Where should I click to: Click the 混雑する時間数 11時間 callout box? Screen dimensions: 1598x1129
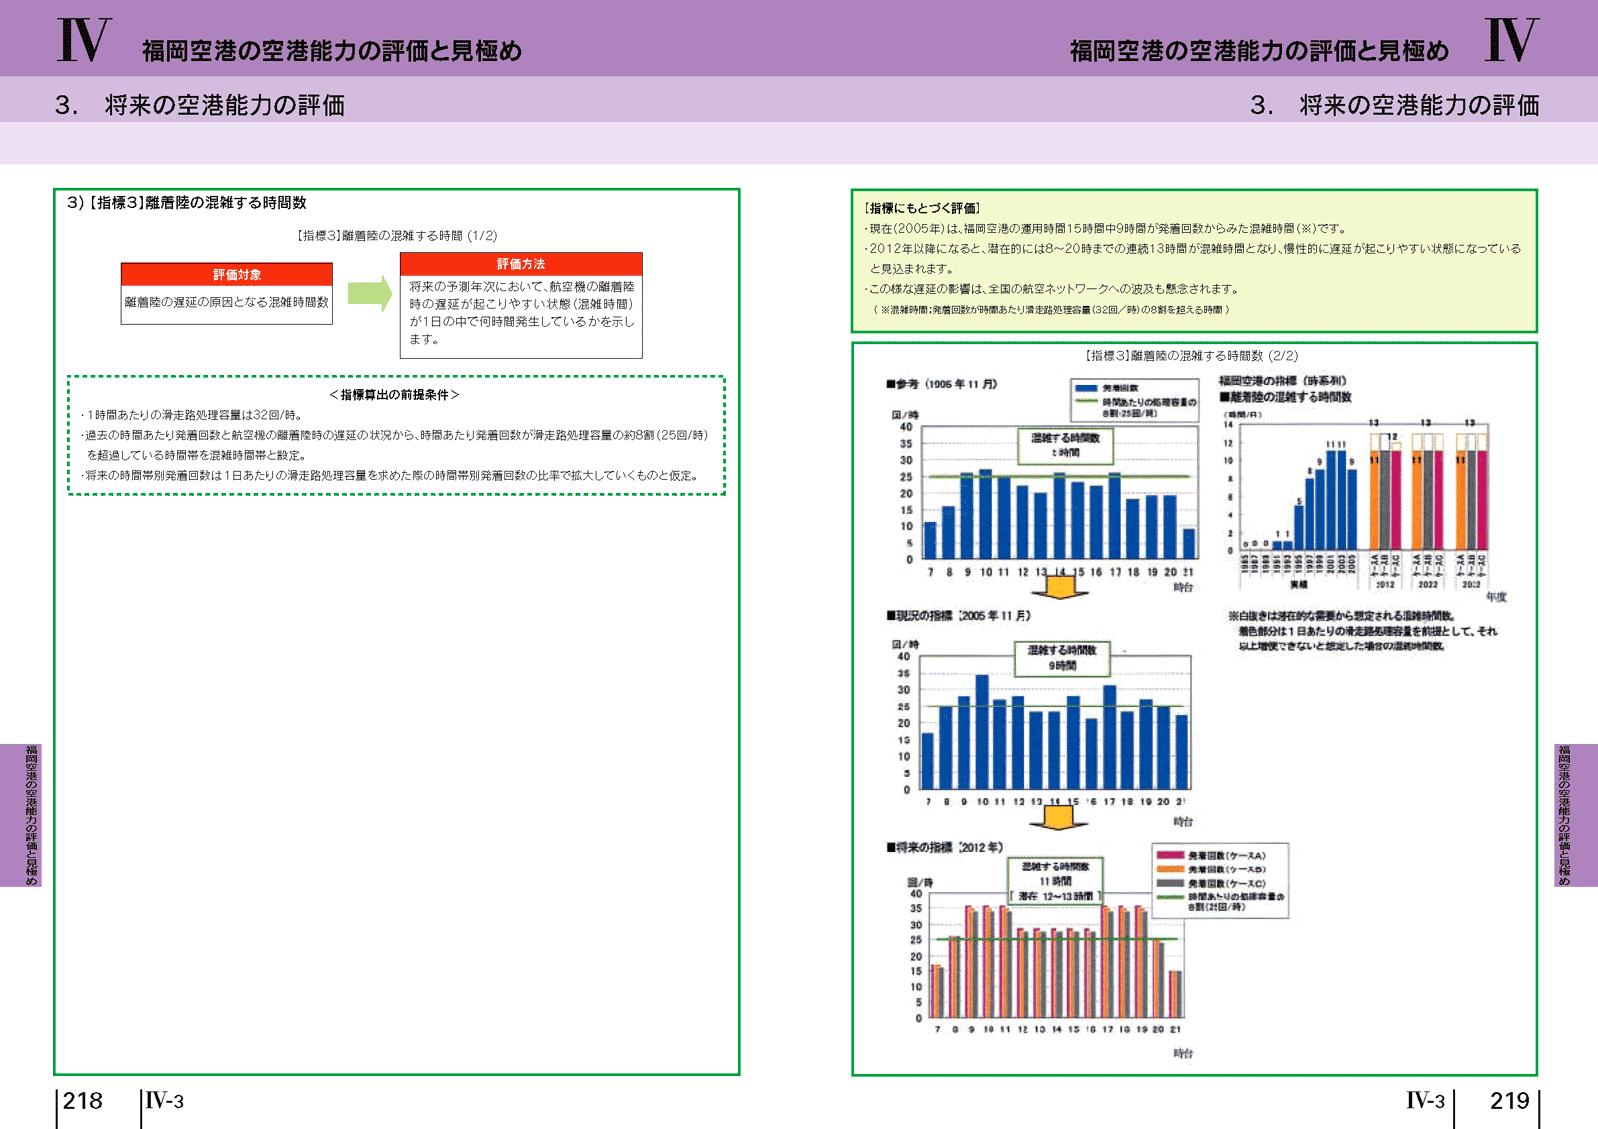click(x=1056, y=881)
